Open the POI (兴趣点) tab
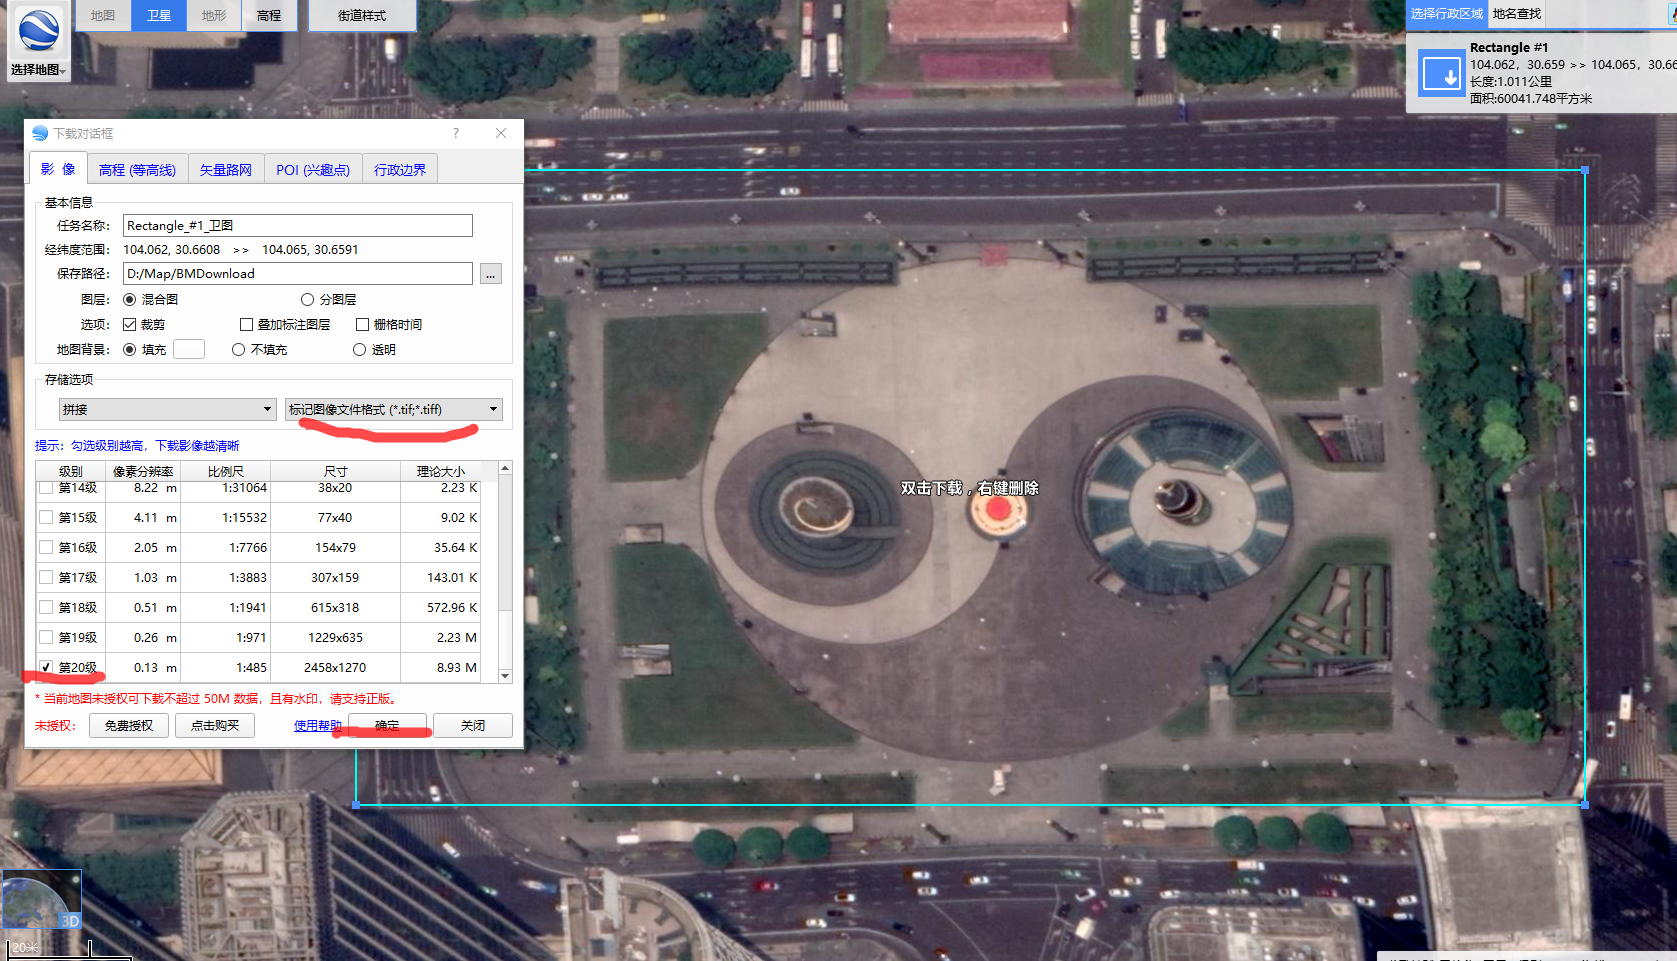This screenshot has height=961, width=1677. [313, 168]
